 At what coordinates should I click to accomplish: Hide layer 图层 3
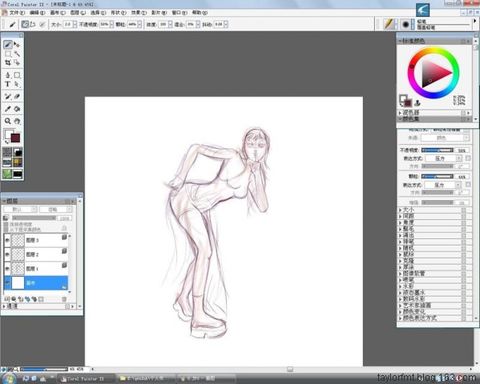point(7,240)
